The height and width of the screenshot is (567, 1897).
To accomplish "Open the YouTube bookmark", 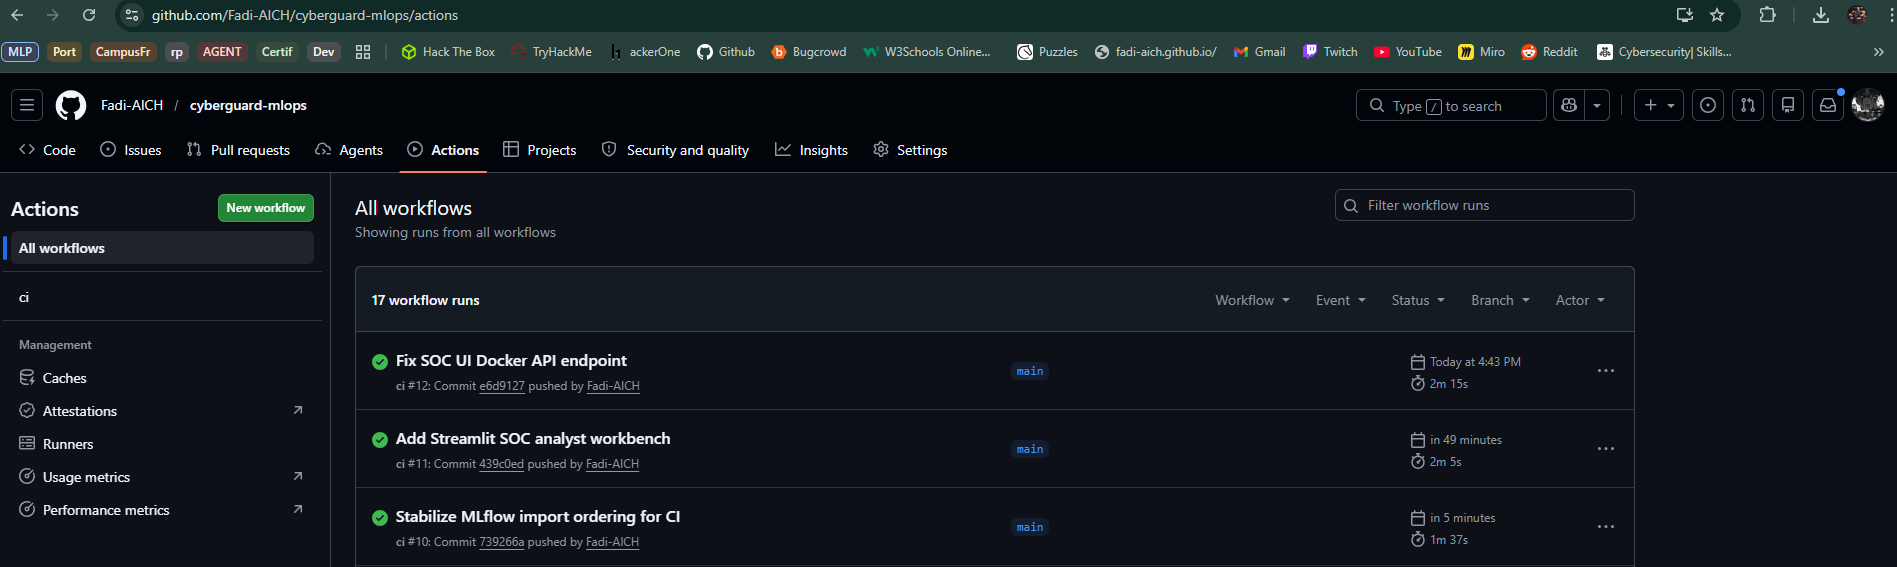I will pos(1407,52).
